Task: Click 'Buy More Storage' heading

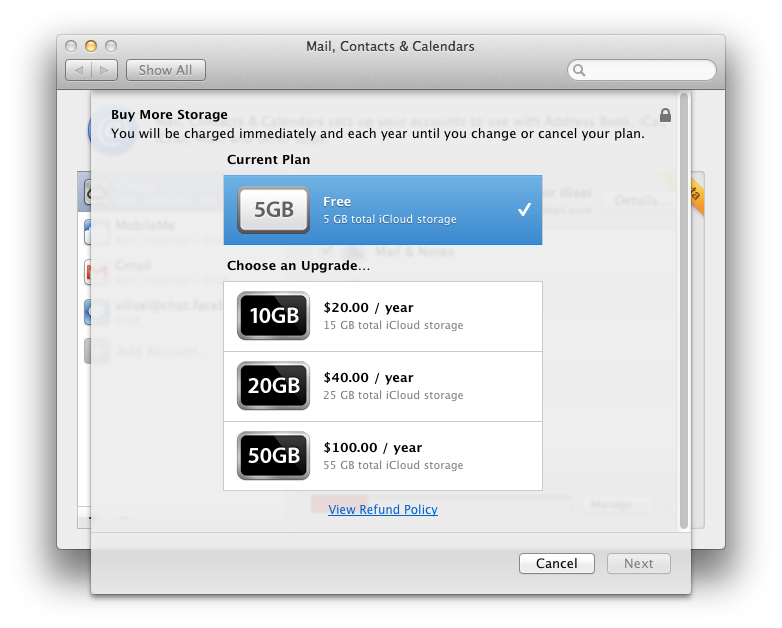Action: 169,115
